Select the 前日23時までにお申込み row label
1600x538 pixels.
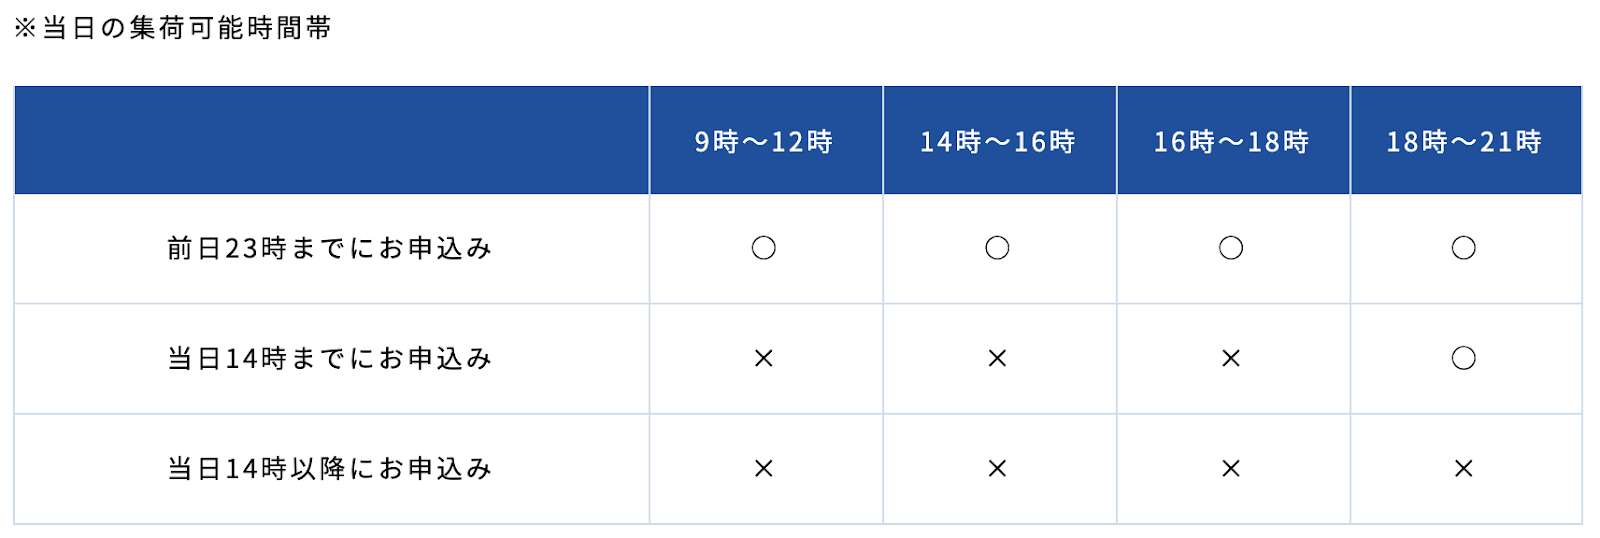330,248
